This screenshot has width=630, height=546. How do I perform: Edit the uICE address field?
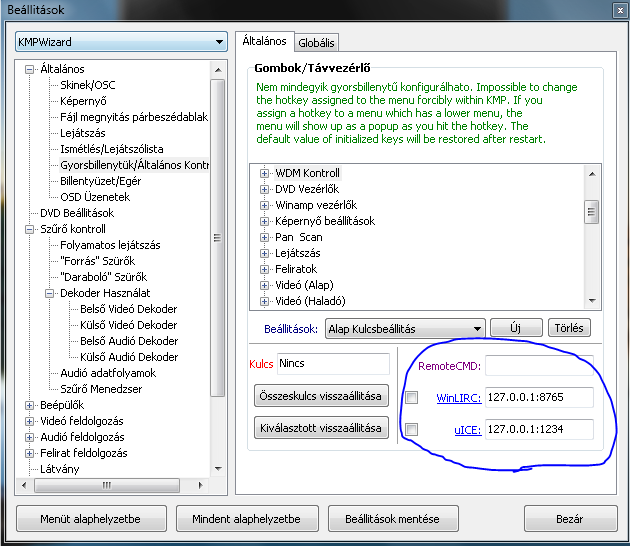pos(539,429)
